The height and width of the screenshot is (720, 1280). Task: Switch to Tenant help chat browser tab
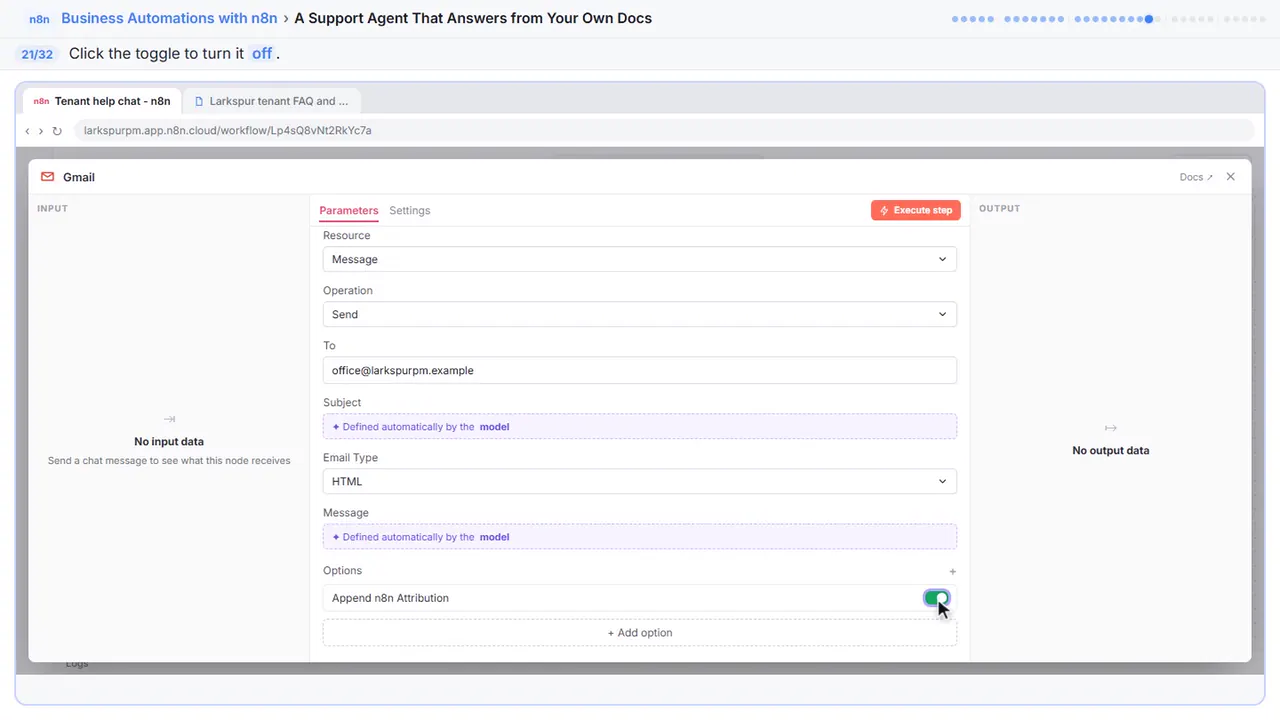(102, 101)
